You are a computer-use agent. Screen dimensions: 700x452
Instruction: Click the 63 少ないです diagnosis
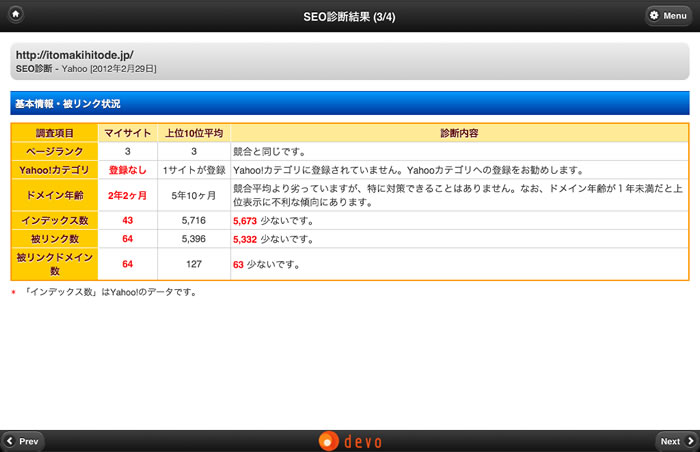pyautogui.click(x=267, y=264)
